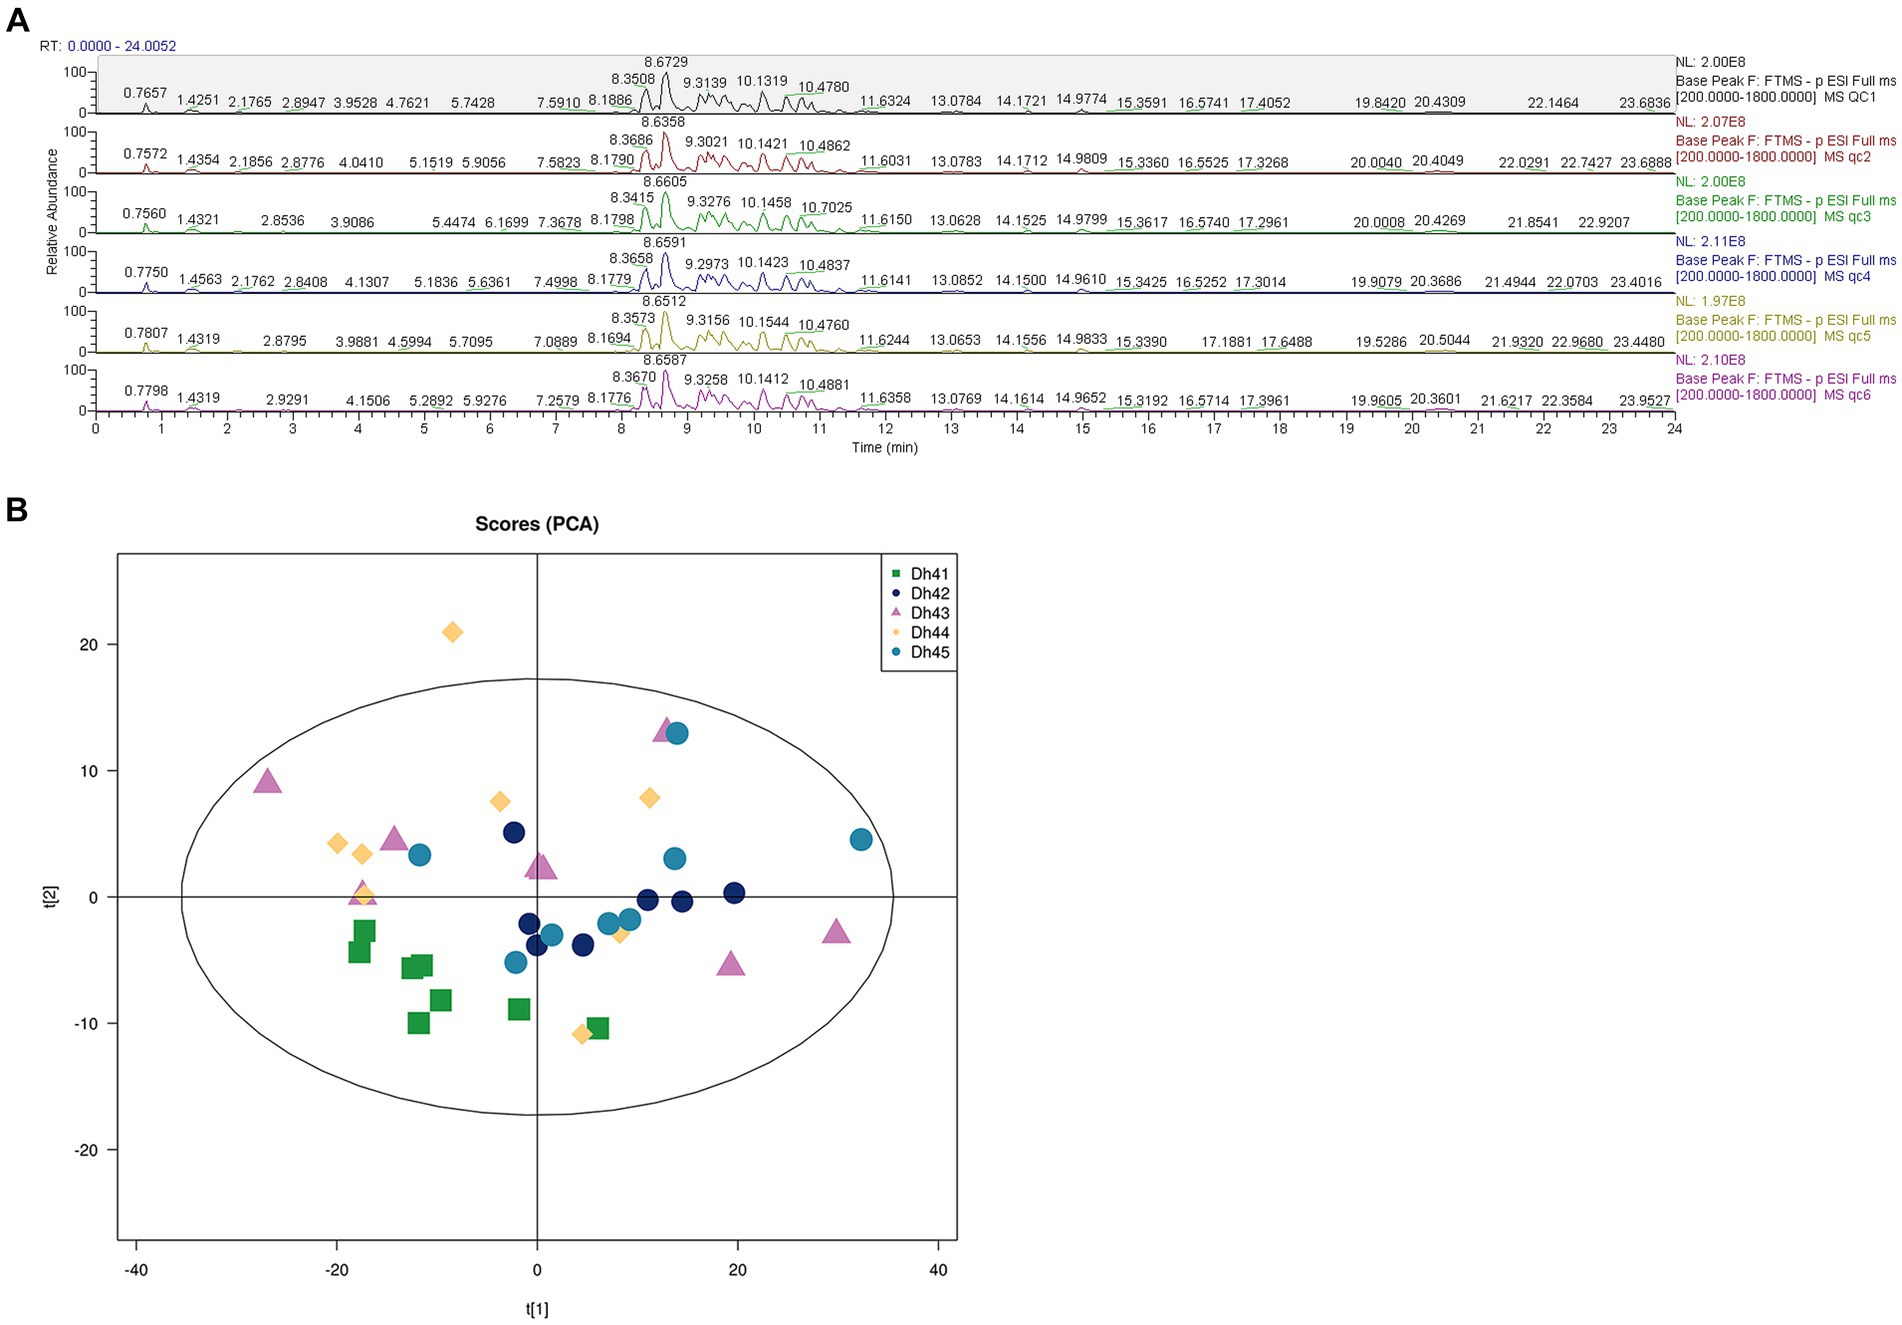Click the panel letter B
Screen dimensions: 1902x1325
coord(16,510)
